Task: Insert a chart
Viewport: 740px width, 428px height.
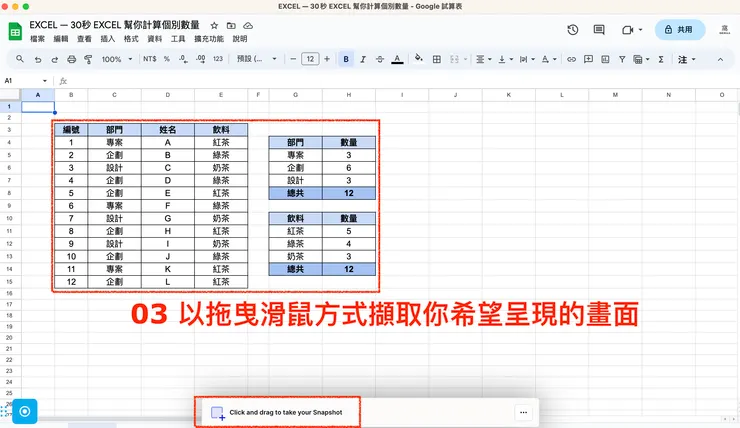Action: 605,59
